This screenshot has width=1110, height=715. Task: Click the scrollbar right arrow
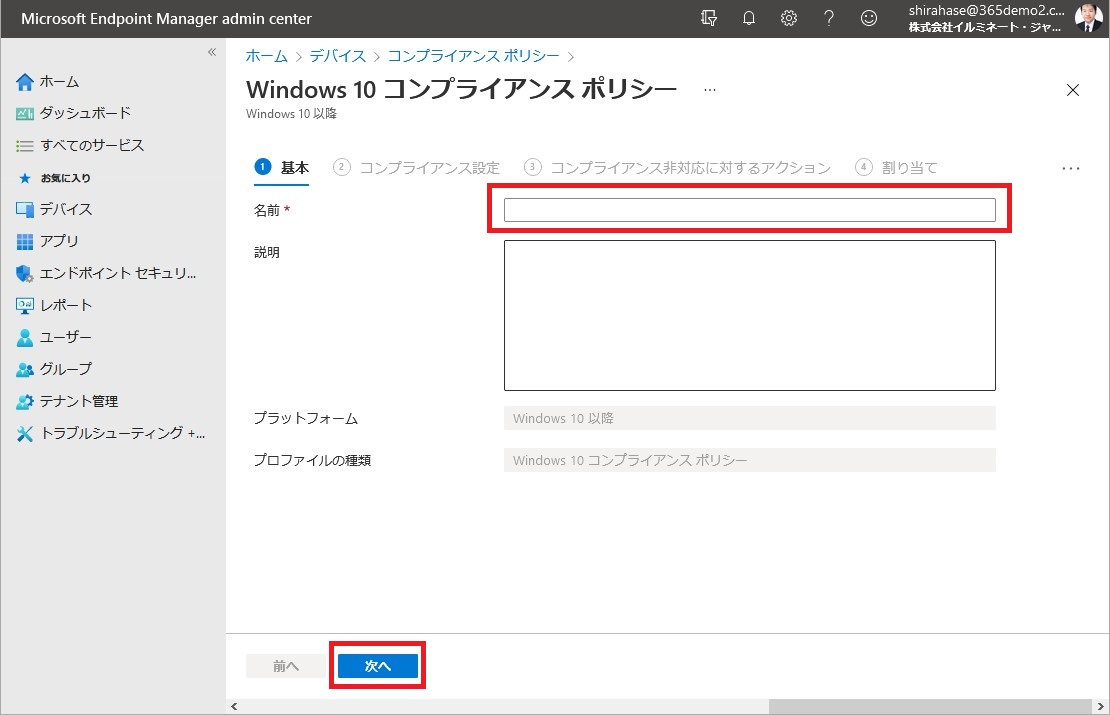1101,707
